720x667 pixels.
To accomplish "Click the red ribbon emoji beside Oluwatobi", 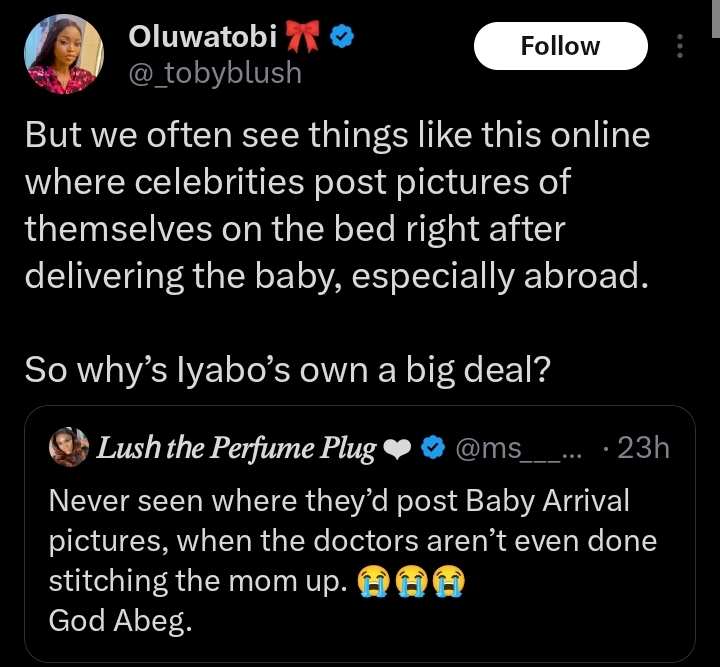I will (x=299, y=38).
